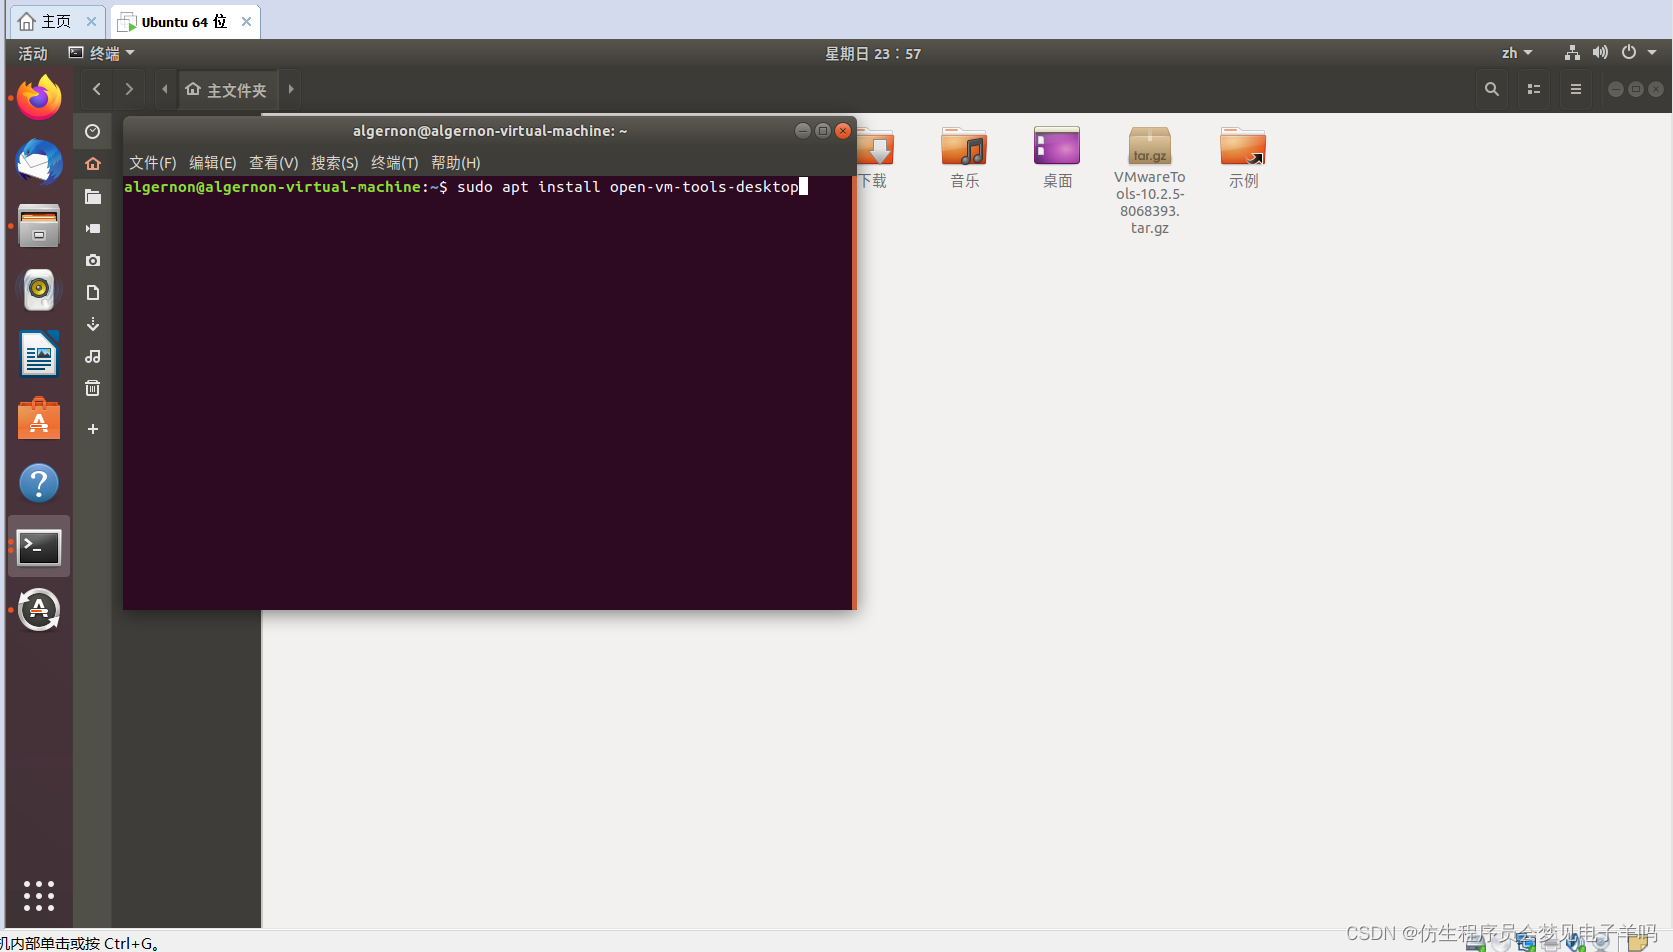The width and height of the screenshot is (1673, 952).
Task: Show all applications grid
Action: coord(39,895)
